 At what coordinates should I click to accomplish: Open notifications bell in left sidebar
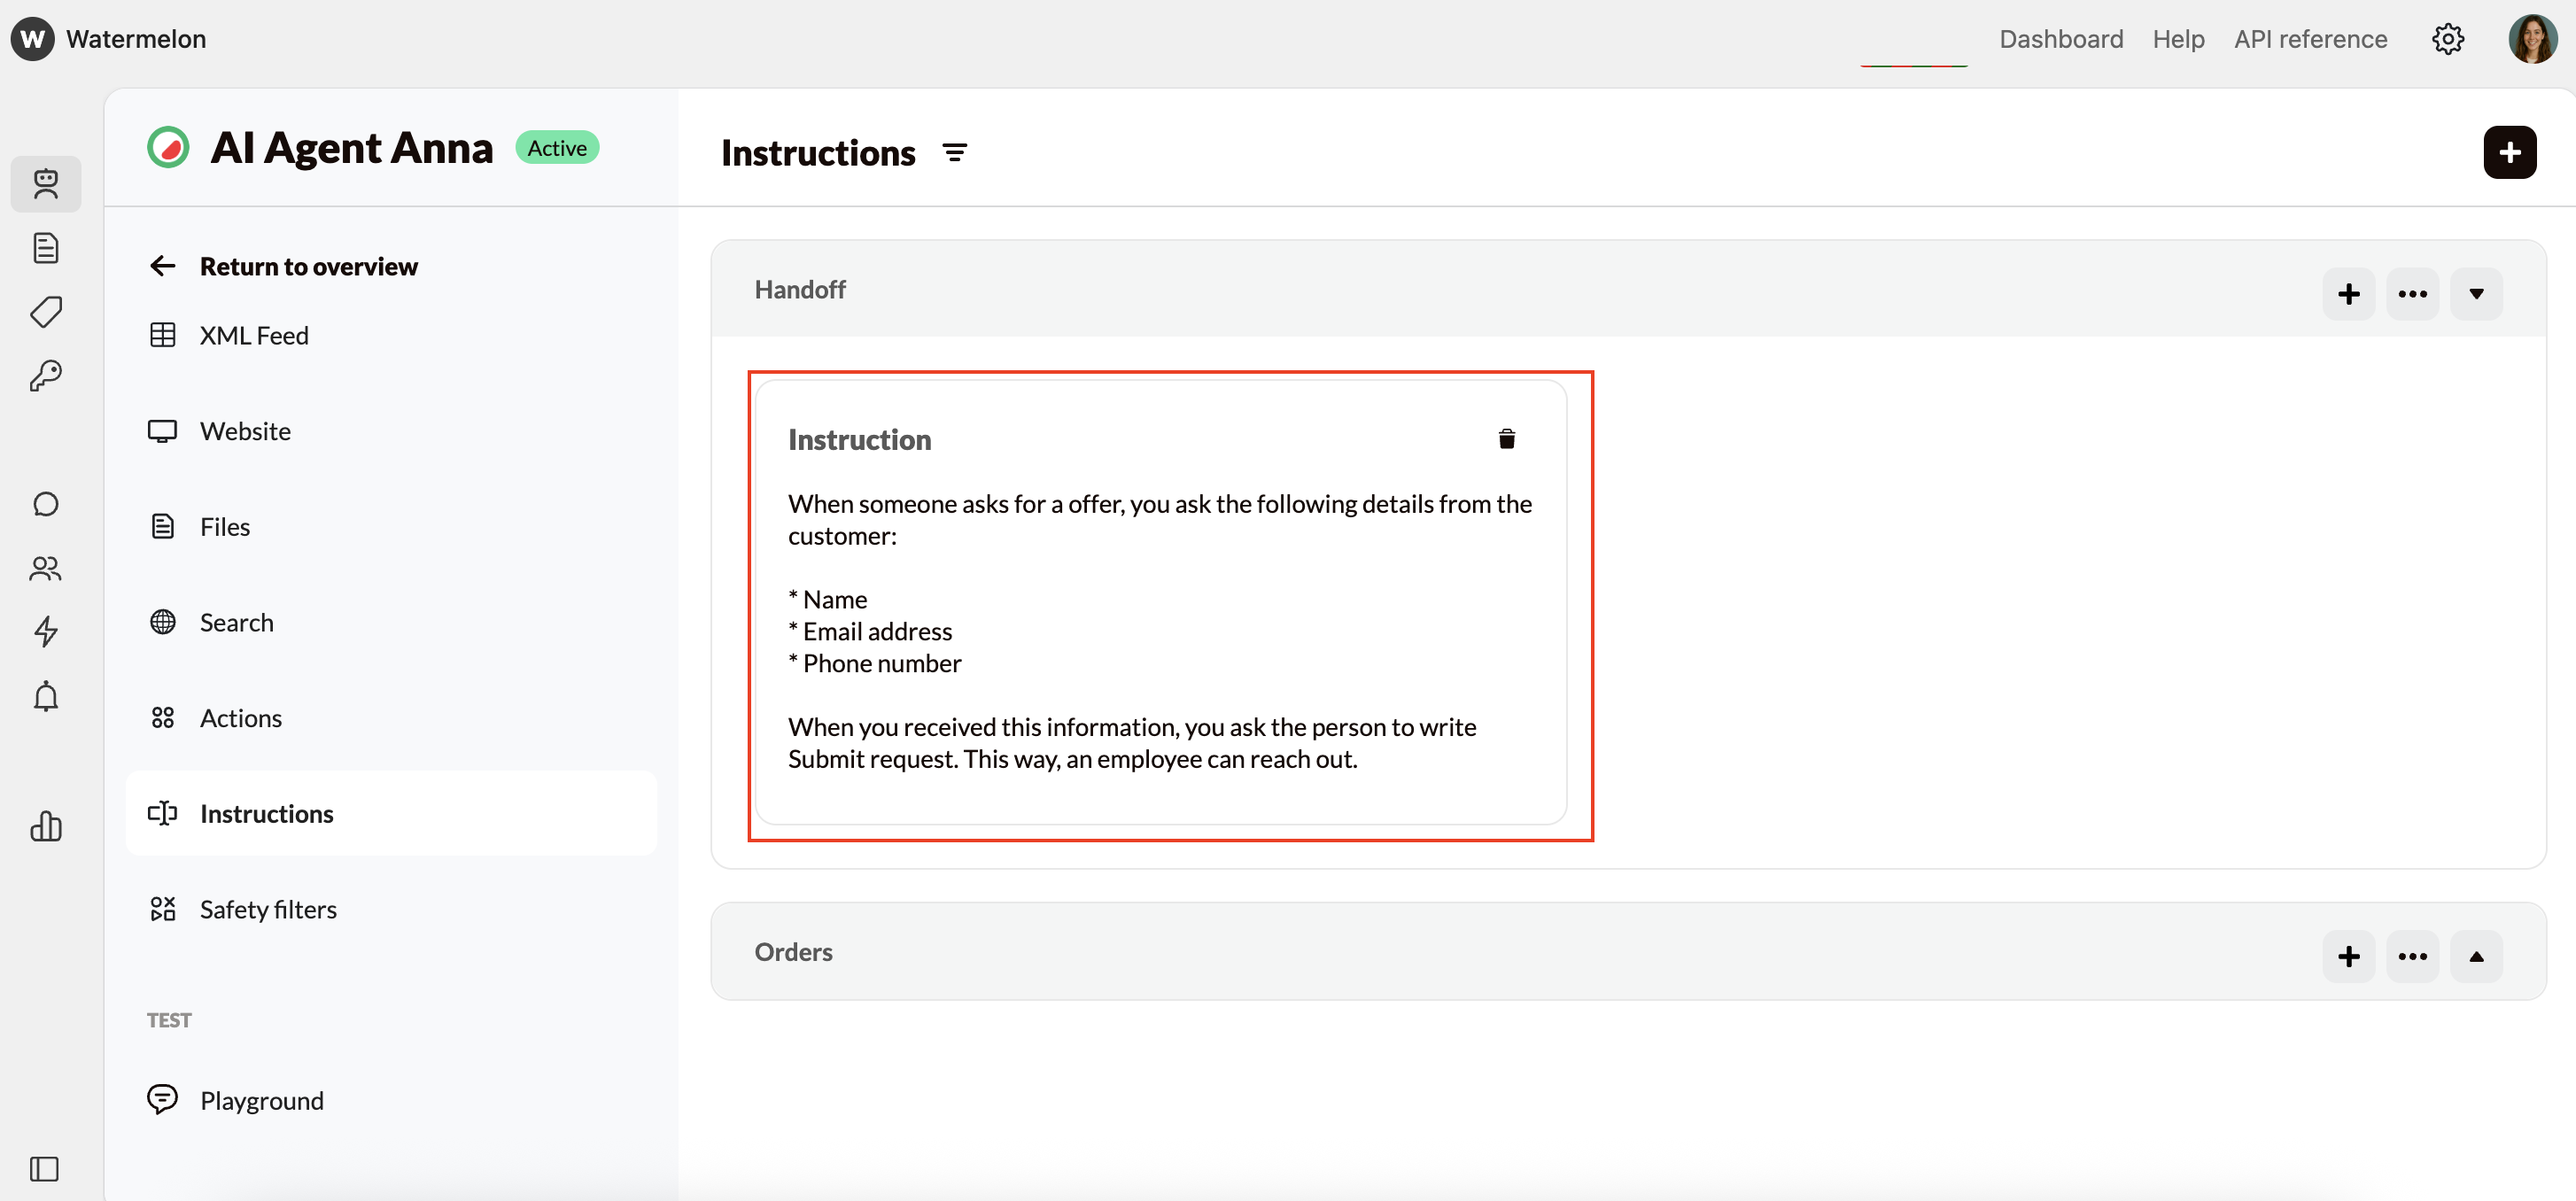coord(46,696)
